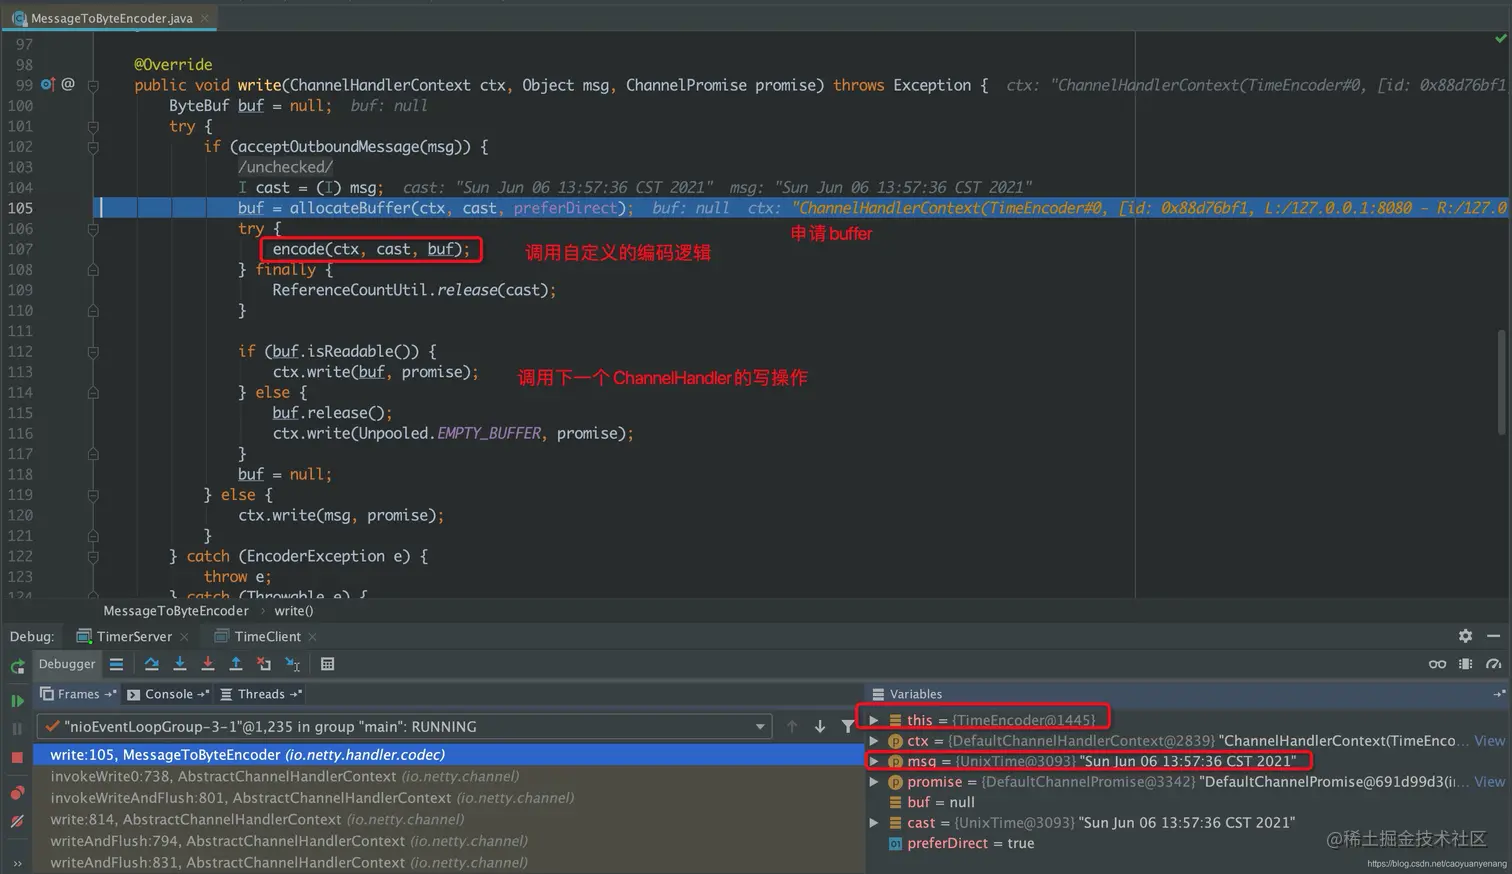Viewport: 1512px width, 874px height.
Task: Click the speedometer overhead icon
Action: [1493, 664]
